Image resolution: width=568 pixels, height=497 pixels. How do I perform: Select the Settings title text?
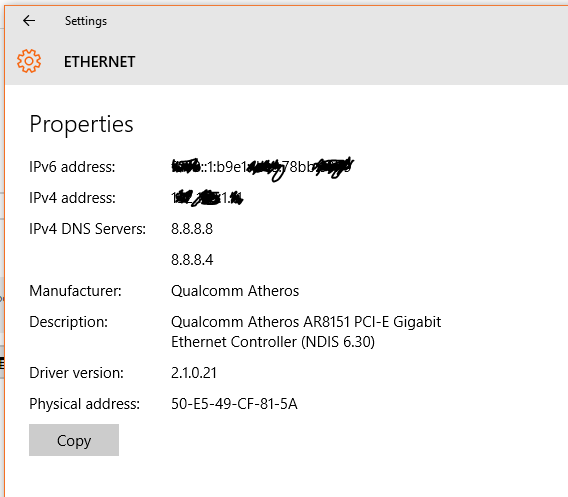click(x=86, y=21)
